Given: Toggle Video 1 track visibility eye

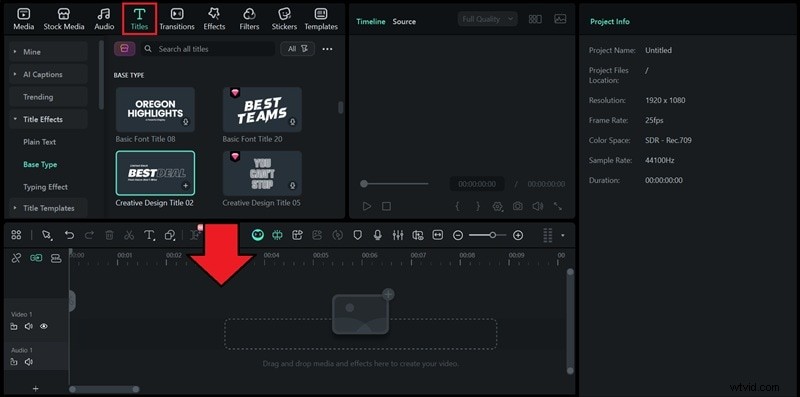Looking at the screenshot, I should click(x=44, y=326).
